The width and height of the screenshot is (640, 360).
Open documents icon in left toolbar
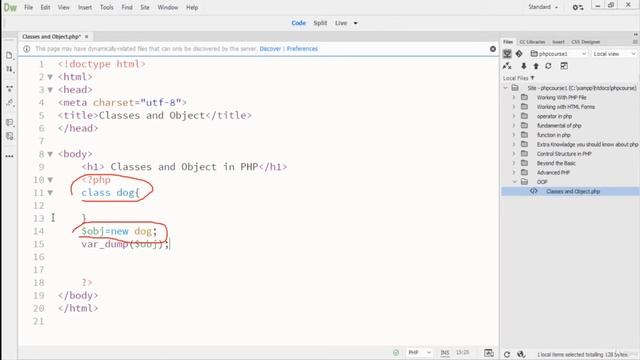9,55
